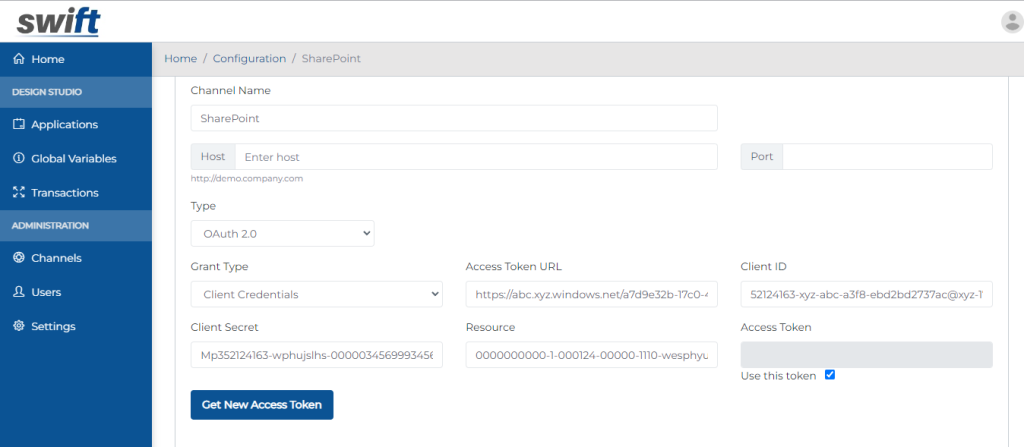Expand the Grant Type Client Credentials dropdown

point(317,294)
